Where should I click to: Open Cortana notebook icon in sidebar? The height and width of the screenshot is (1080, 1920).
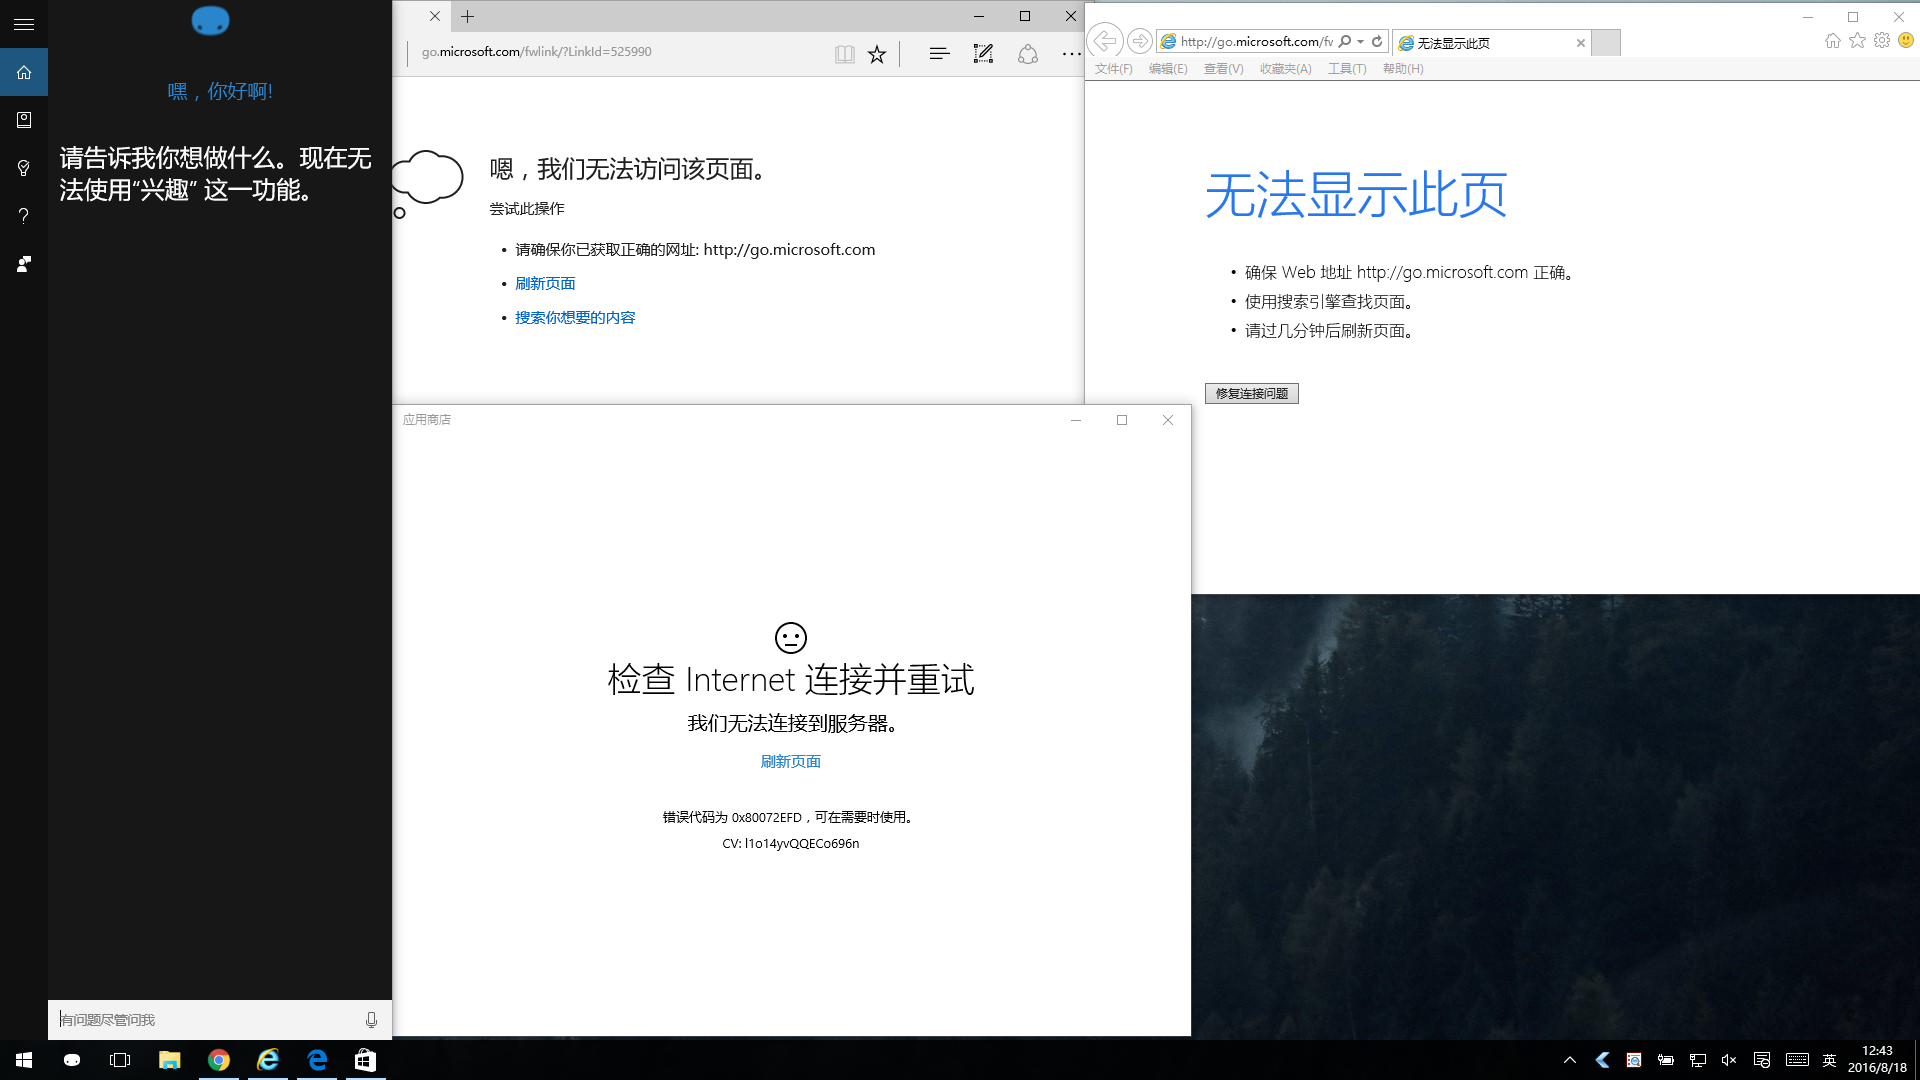point(24,120)
